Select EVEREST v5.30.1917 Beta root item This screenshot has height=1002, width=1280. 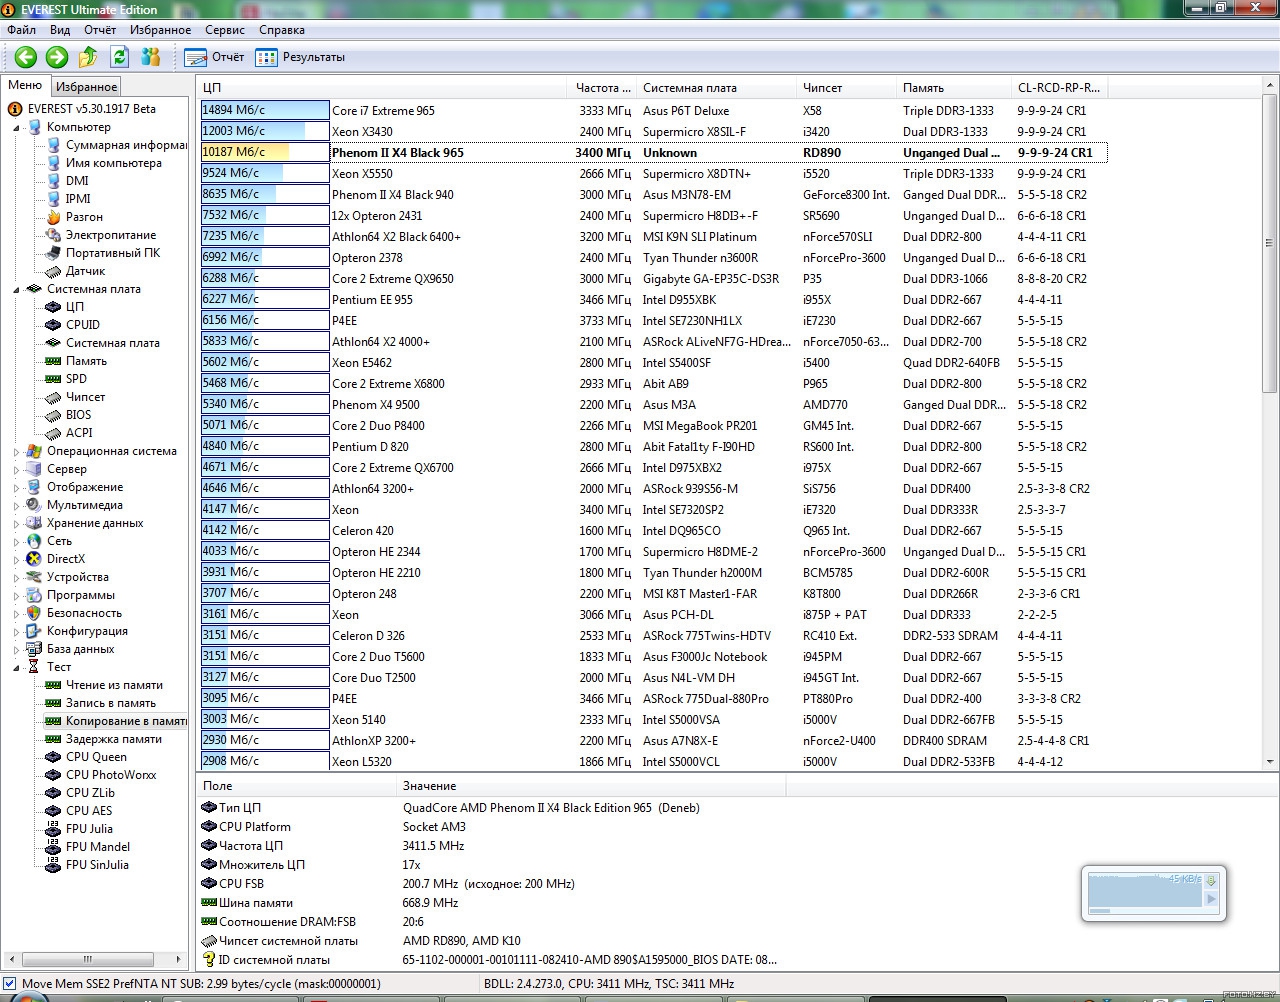tap(91, 109)
